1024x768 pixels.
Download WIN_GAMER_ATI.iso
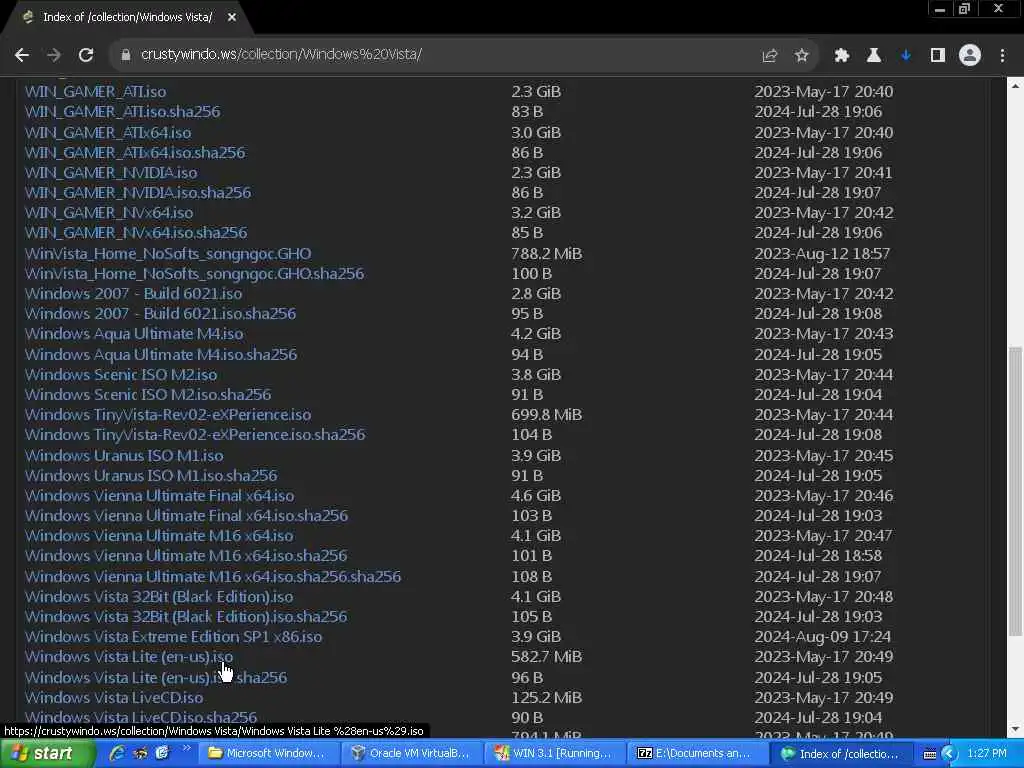tap(95, 92)
